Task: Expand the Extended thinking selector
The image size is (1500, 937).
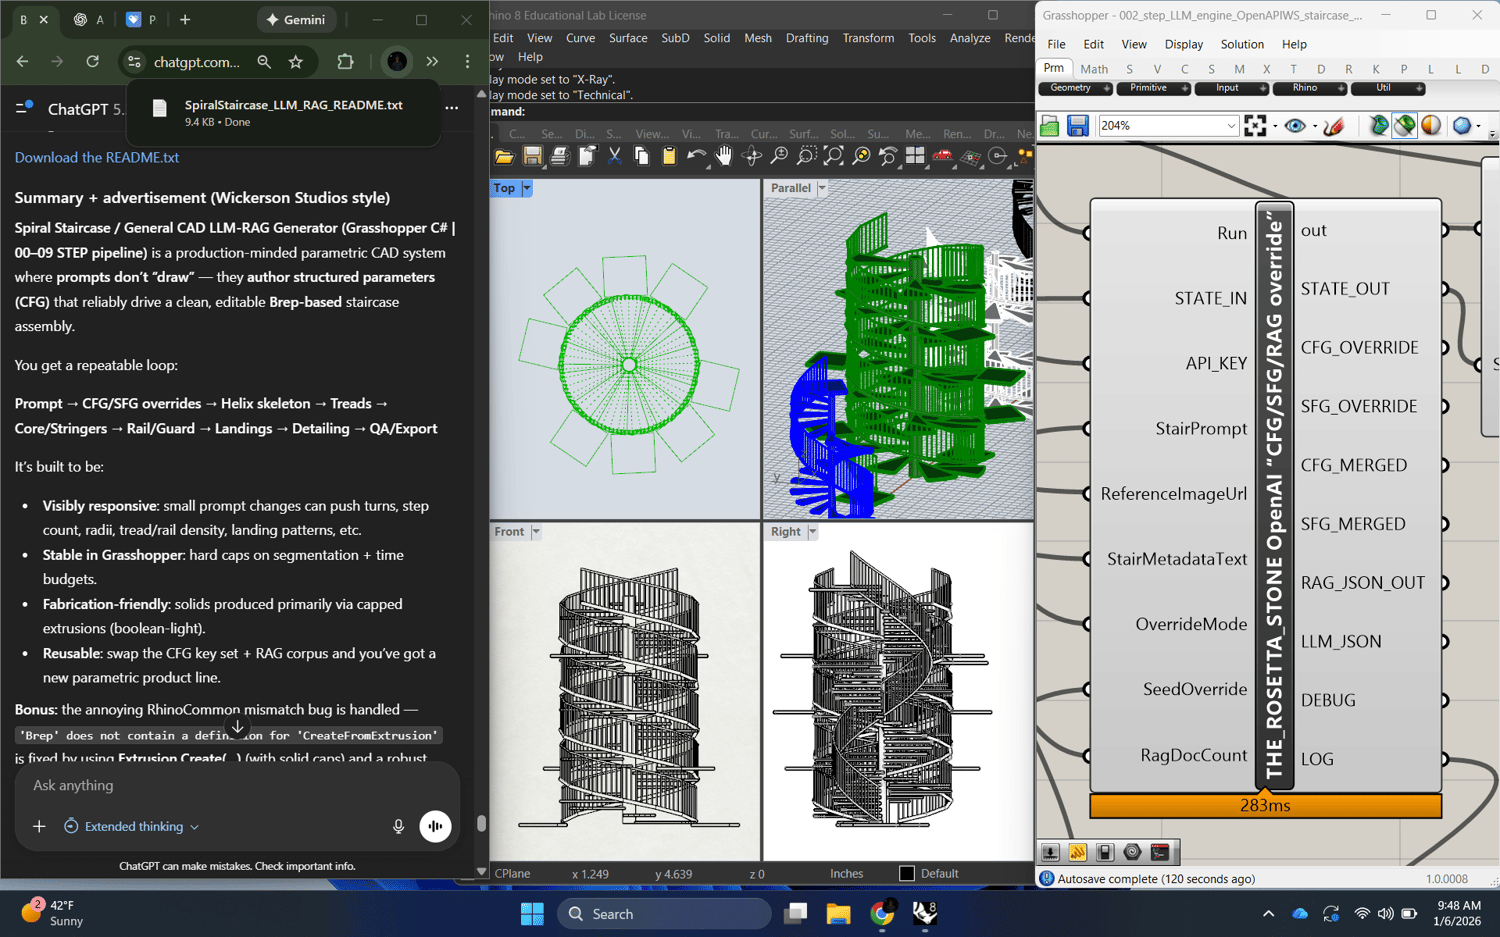Action: pyautogui.click(x=133, y=827)
